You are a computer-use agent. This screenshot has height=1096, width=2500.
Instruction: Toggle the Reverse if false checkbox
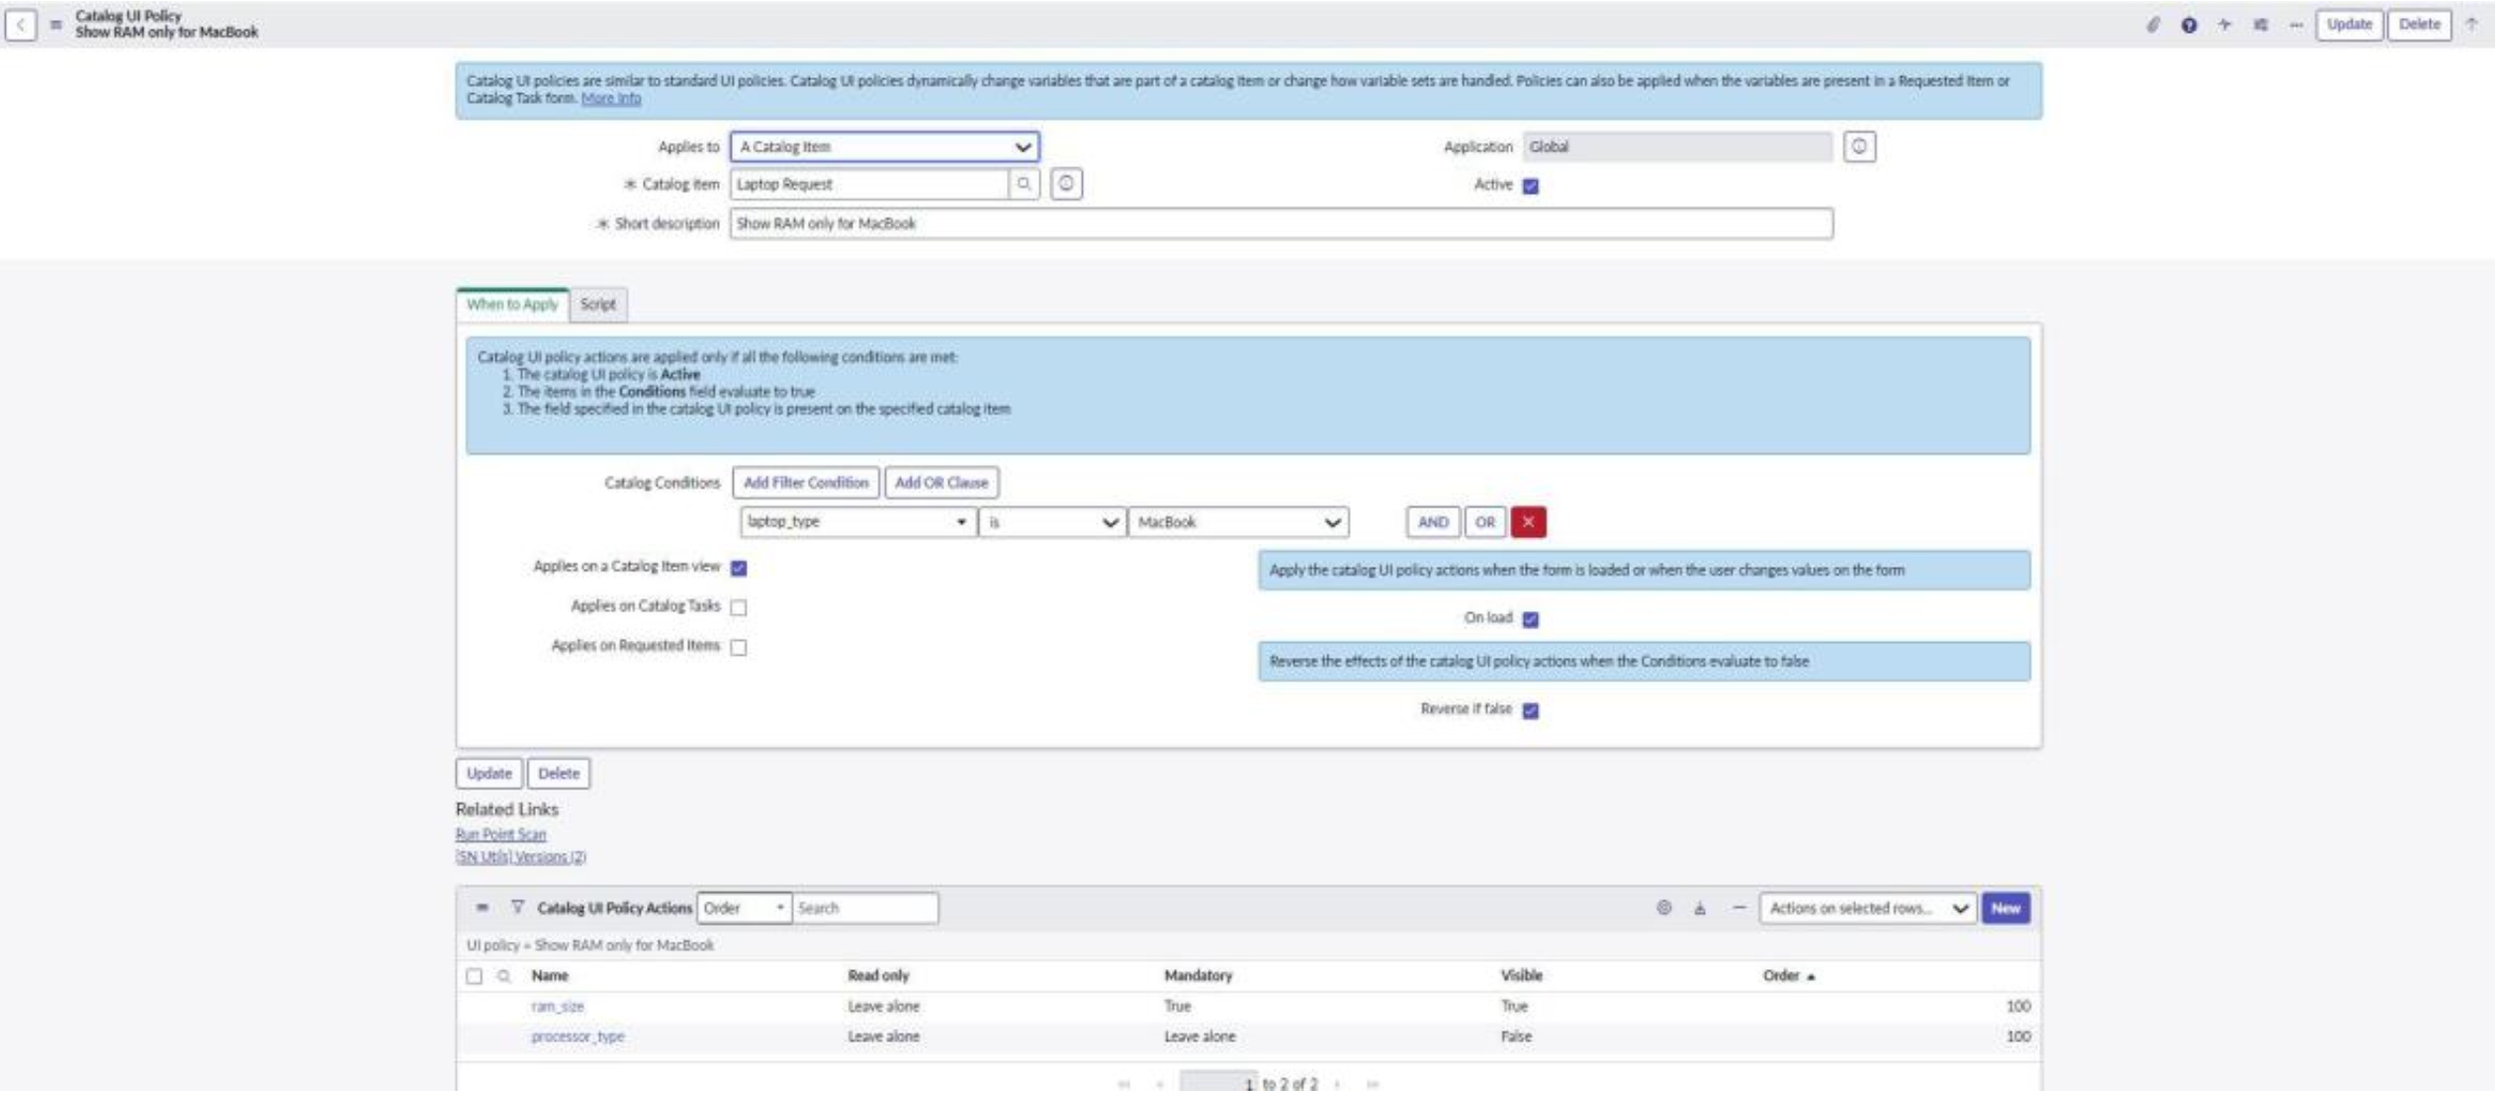1531,710
